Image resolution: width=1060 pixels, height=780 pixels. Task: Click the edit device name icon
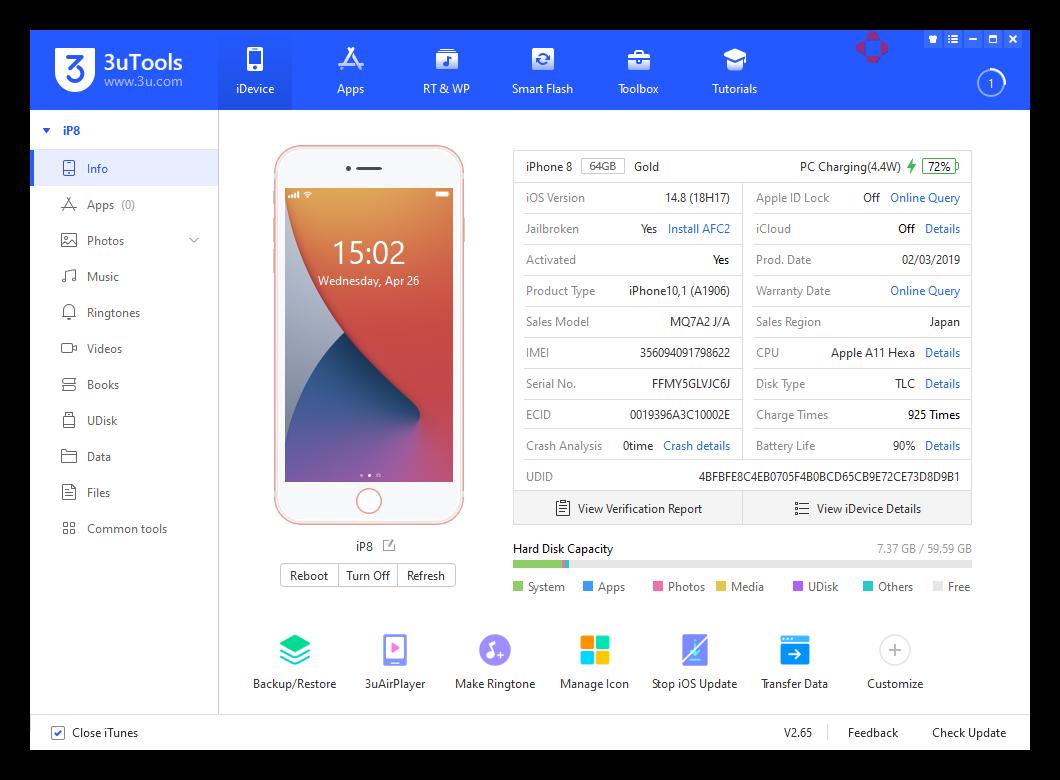pyautogui.click(x=389, y=545)
